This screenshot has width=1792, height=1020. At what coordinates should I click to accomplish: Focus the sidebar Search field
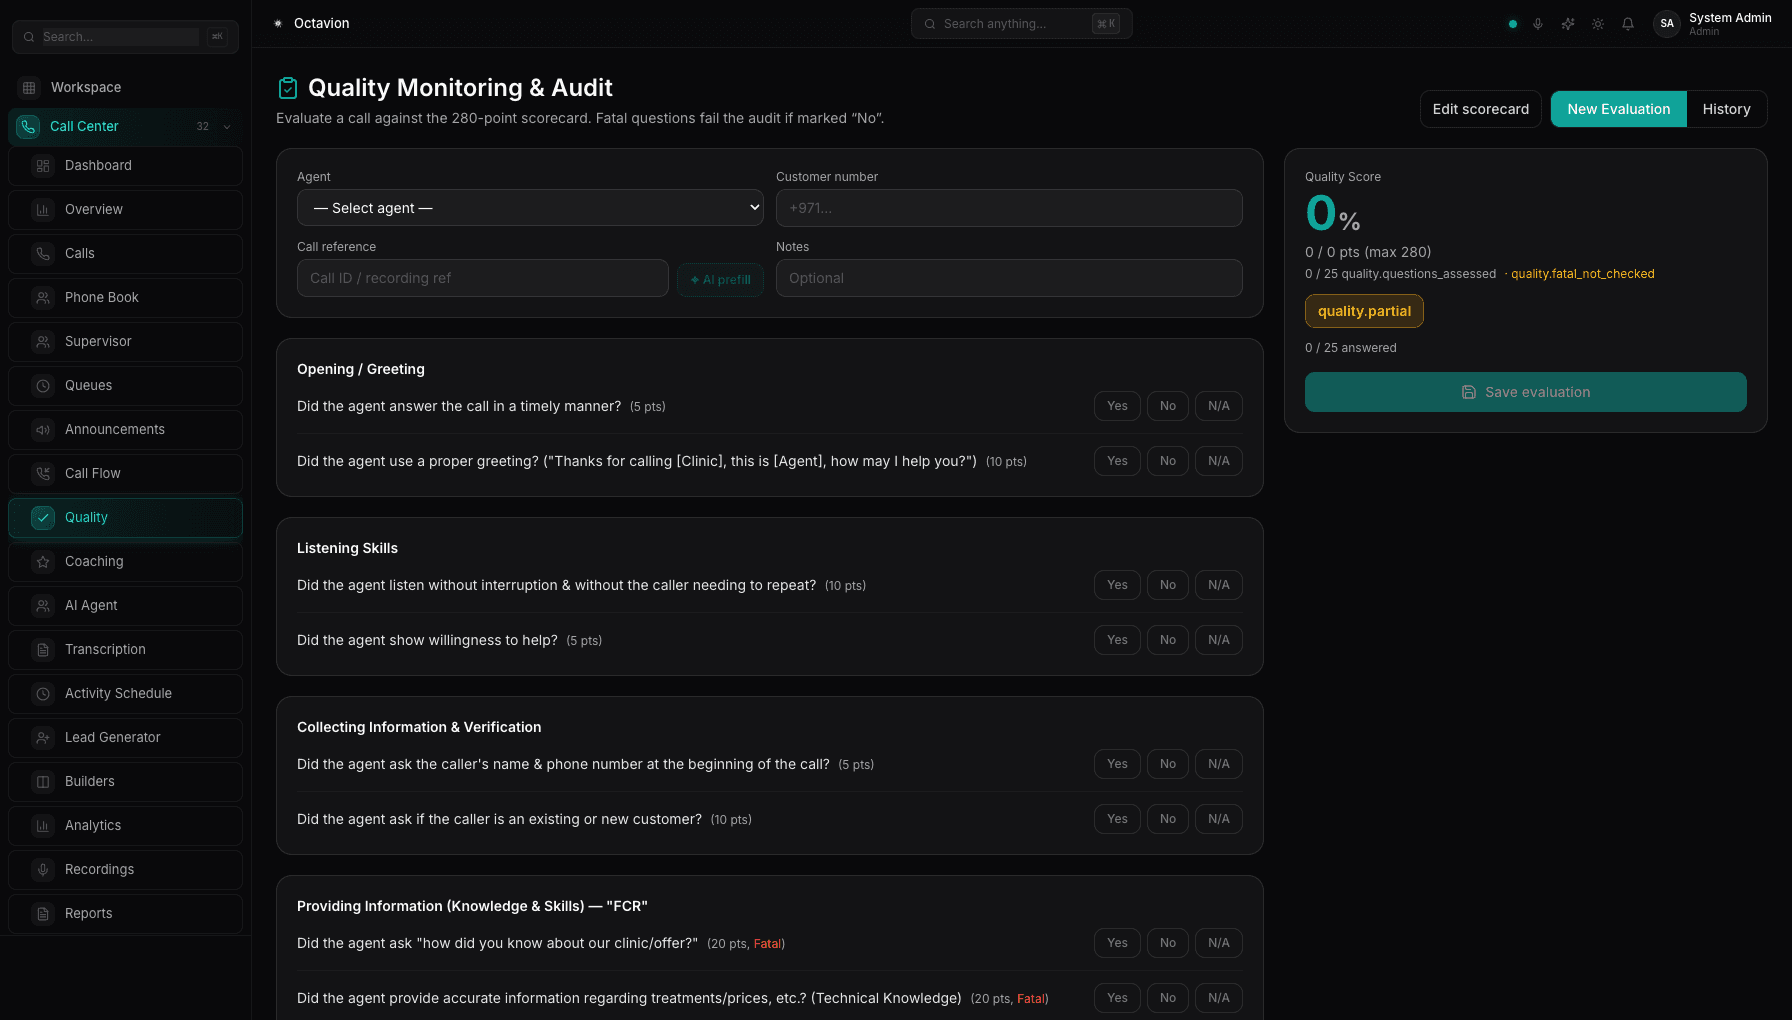tap(125, 37)
